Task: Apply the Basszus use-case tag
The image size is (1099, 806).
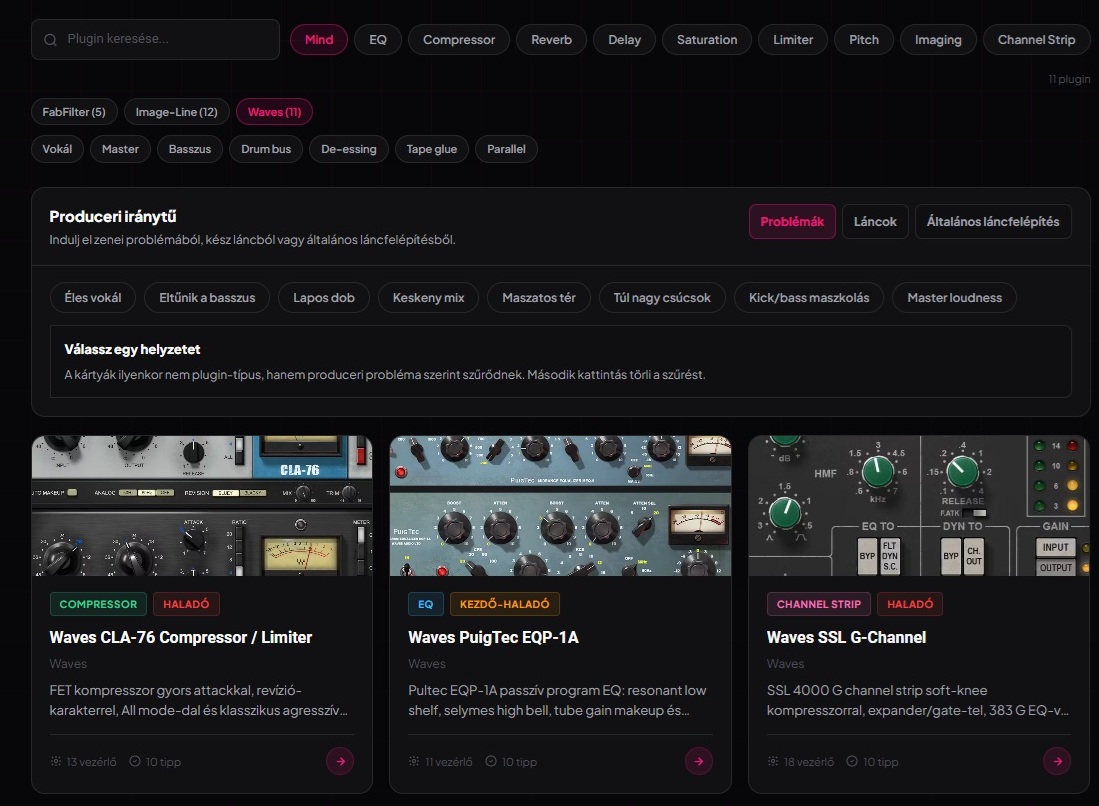Action: (x=190, y=149)
